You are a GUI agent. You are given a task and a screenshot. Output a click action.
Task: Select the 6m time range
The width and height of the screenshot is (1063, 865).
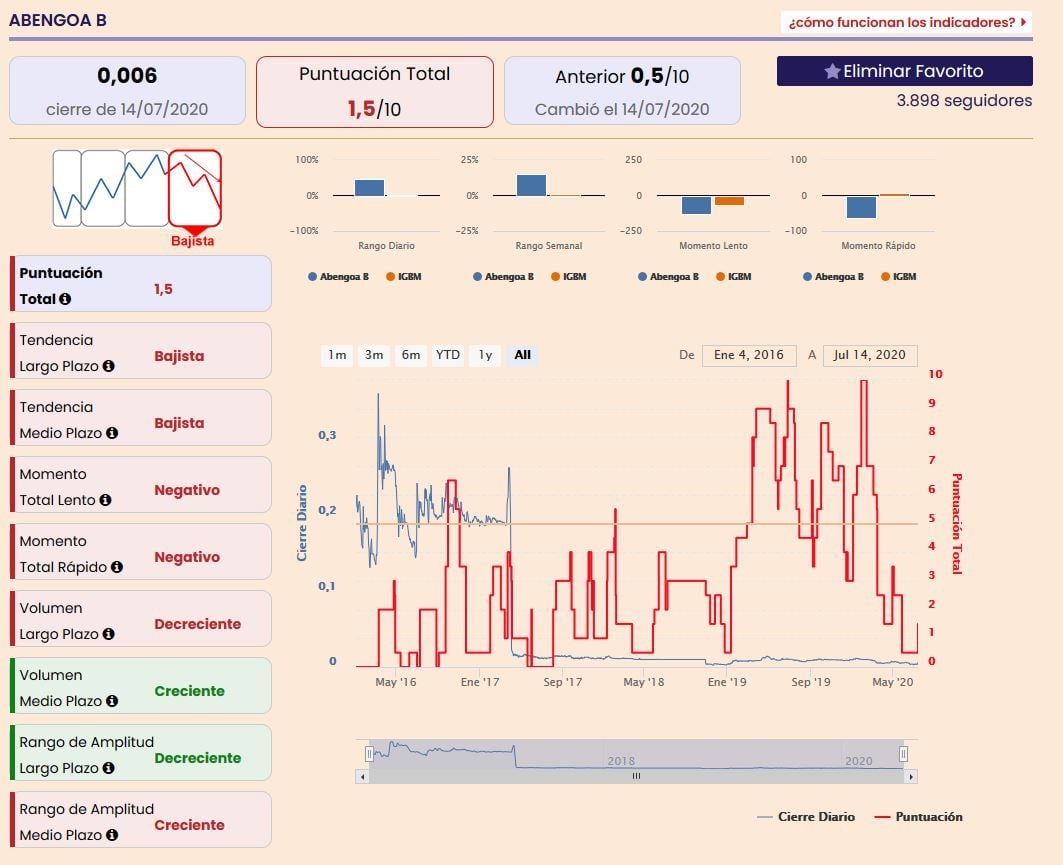[410, 355]
